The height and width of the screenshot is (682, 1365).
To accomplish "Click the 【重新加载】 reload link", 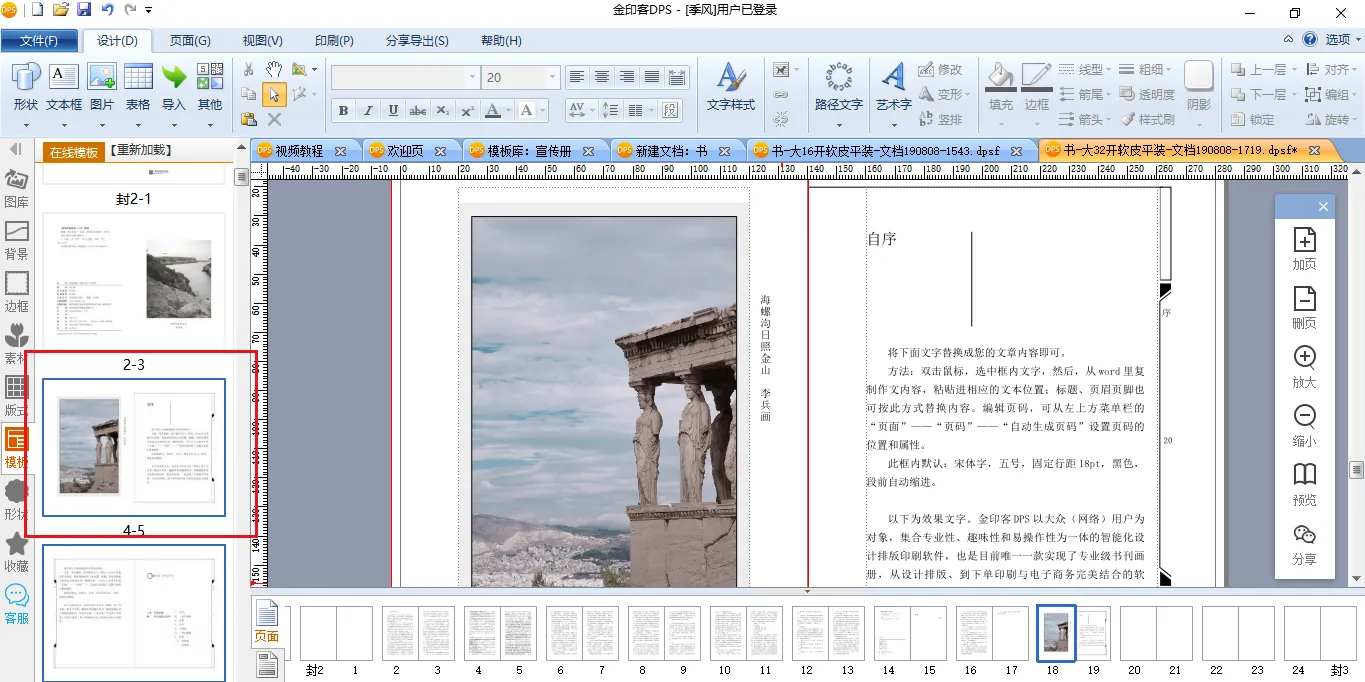I will [x=141, y=151].
